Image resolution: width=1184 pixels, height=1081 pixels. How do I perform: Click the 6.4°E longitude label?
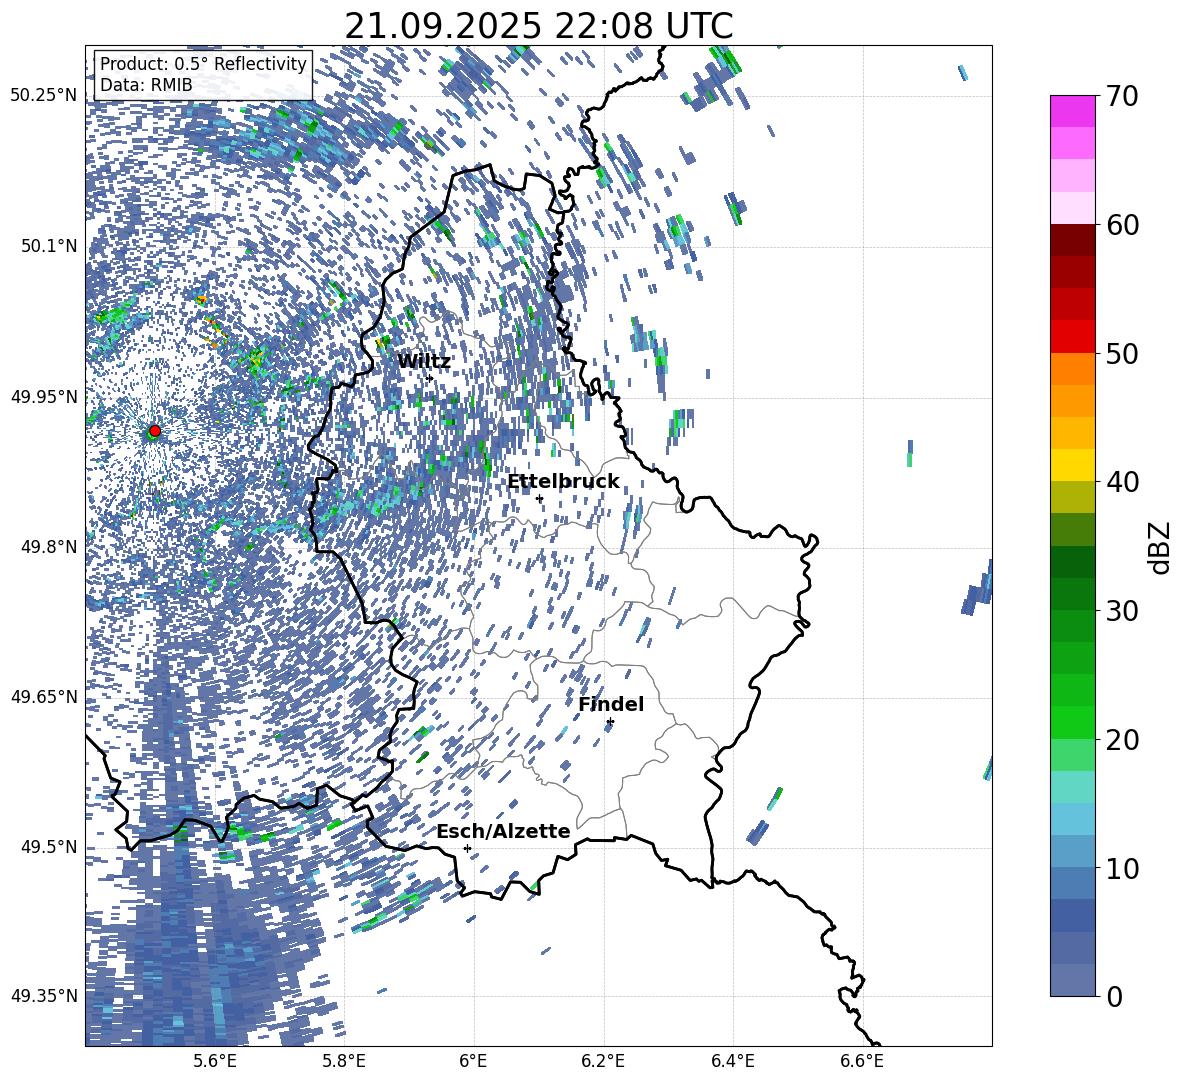point(732,1061)
